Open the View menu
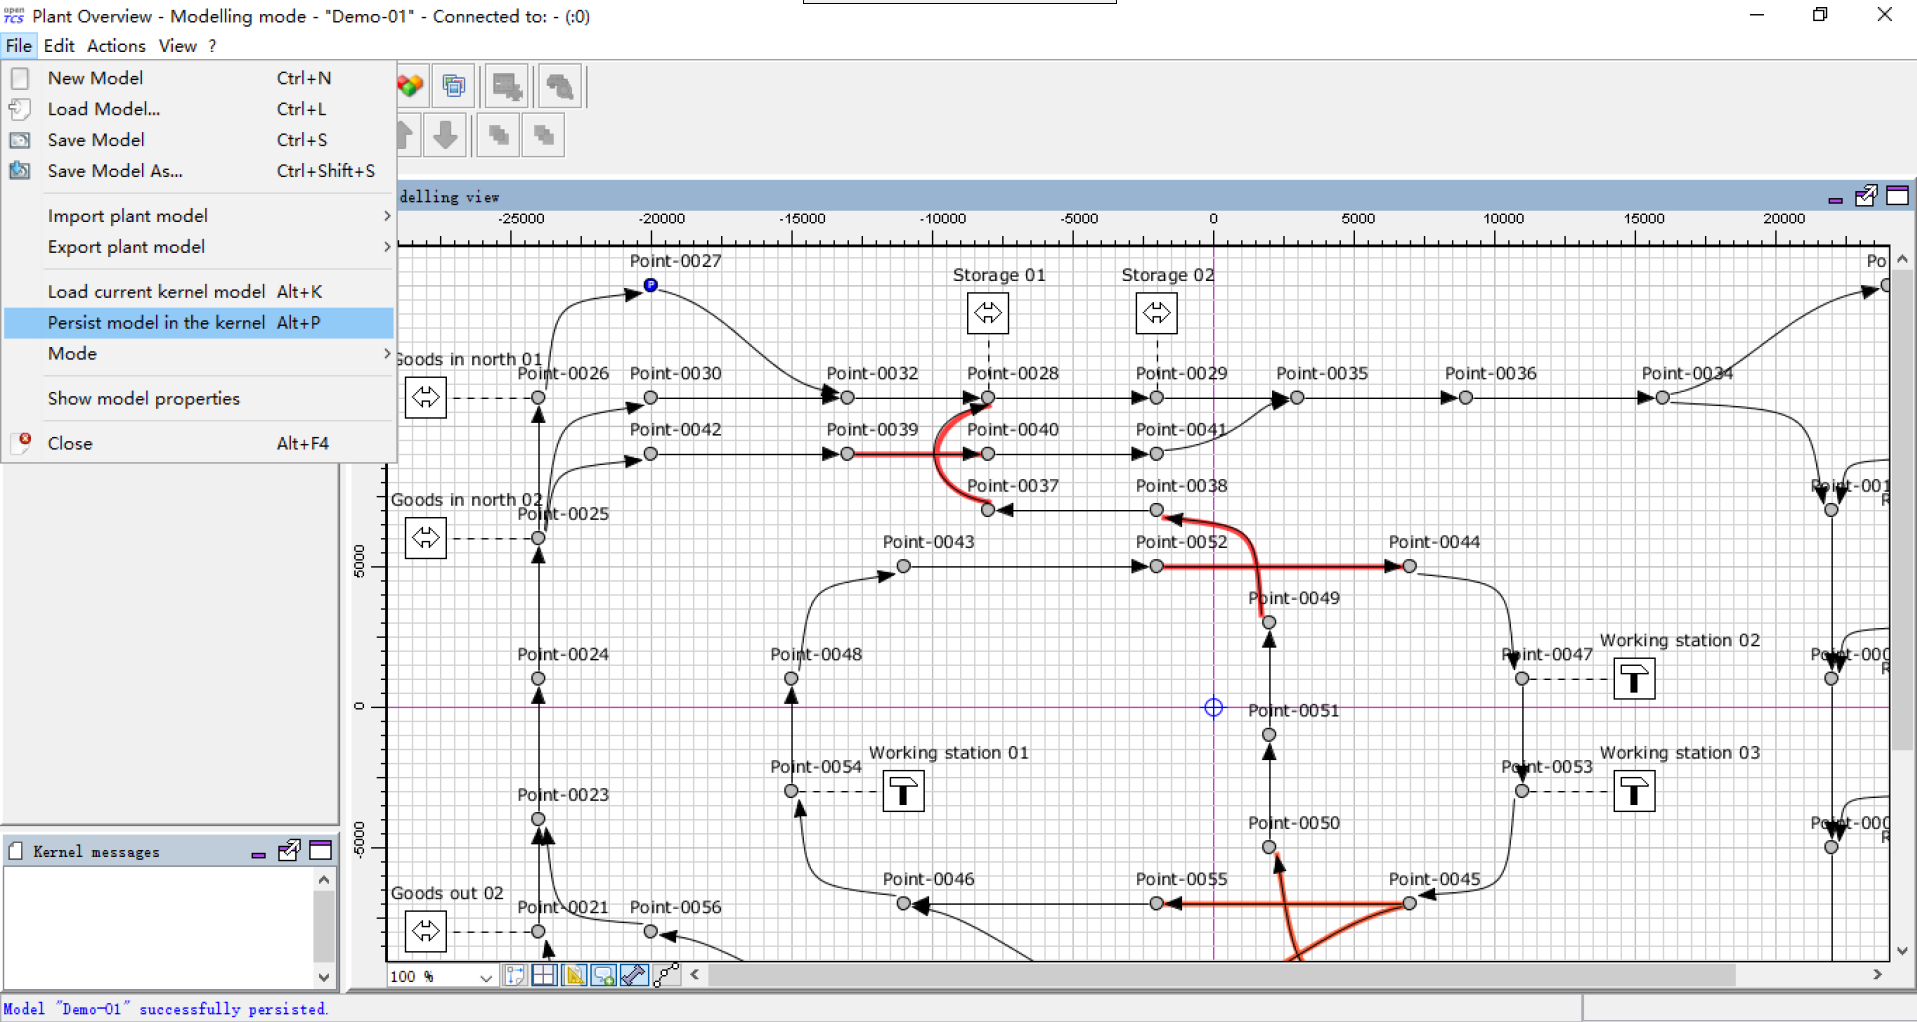The width and height of the screenshot is (1917, 1022). point(178,46)
